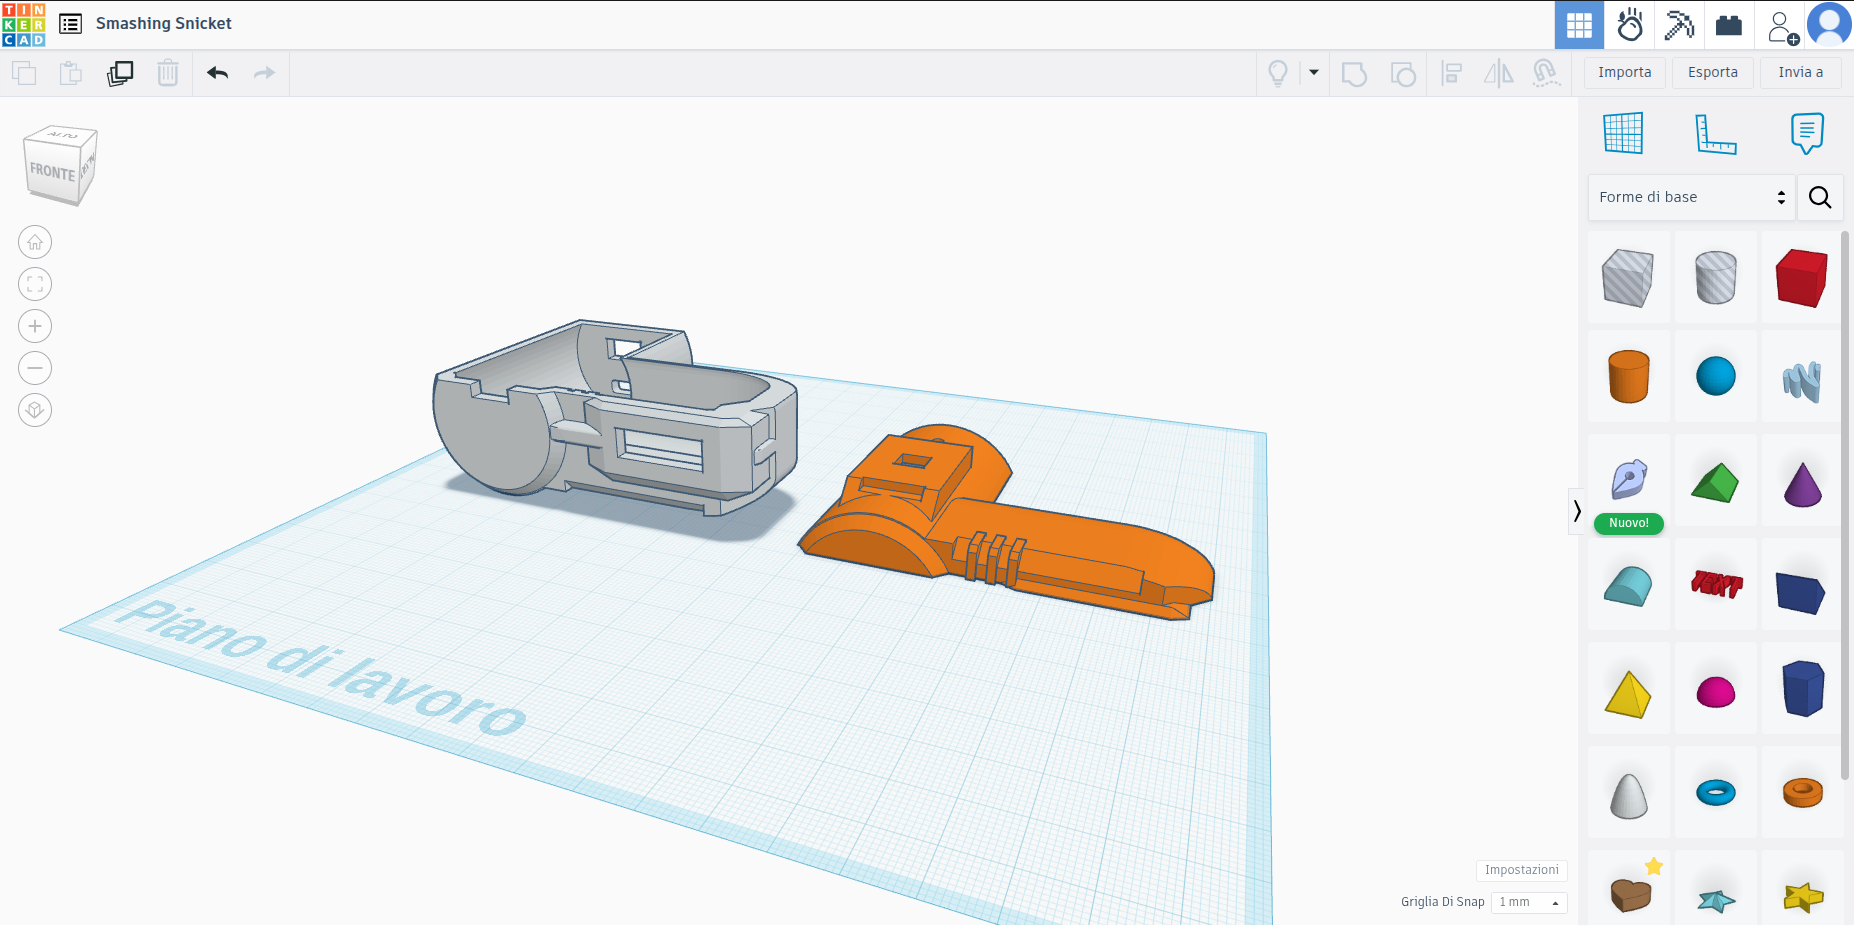
Task: Open the design list menu icon
Action: pyautogui.click(x=70, y=24)
